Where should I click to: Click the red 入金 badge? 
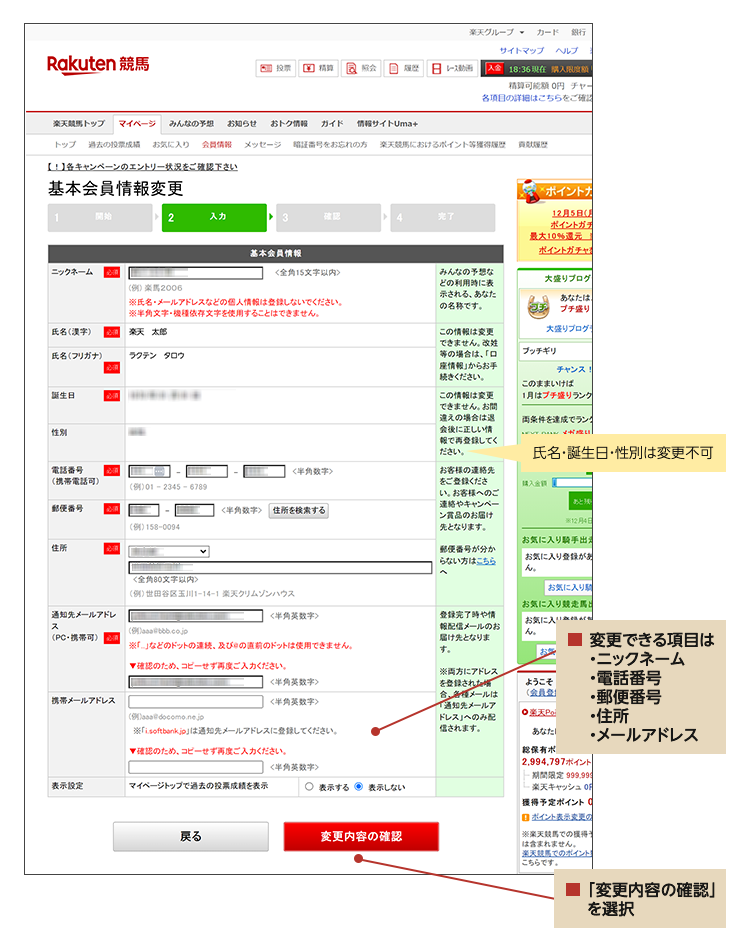click(494, 69)
